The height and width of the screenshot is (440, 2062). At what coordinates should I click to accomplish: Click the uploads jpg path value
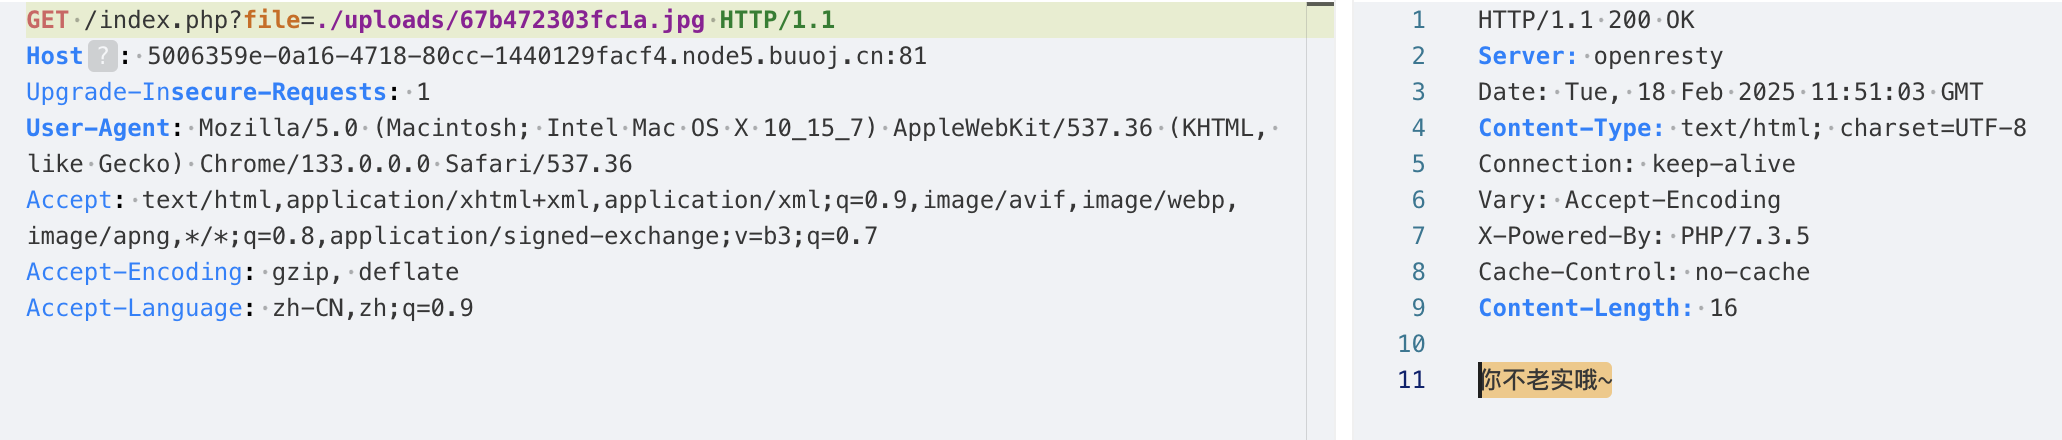click(x=510, y=20)
